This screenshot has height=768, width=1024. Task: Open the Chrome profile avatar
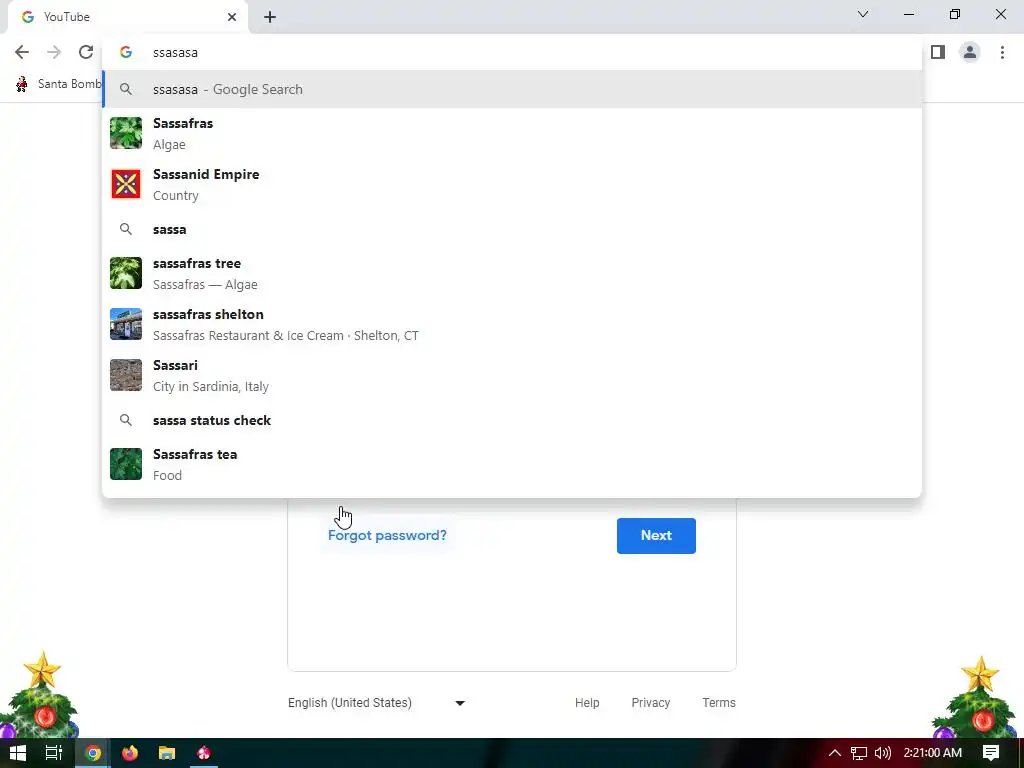pyautogui.click(x=970, y=52)
